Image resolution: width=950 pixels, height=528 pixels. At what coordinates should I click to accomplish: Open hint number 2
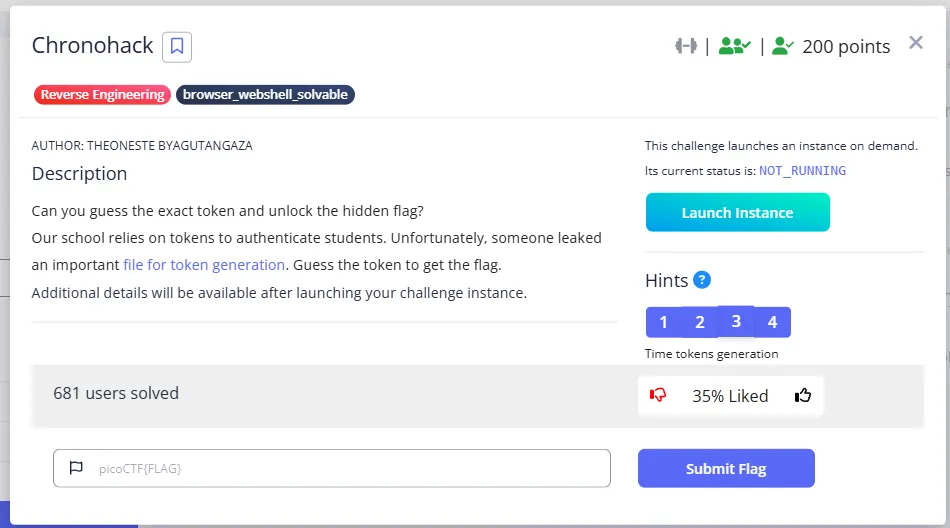click(x=700, y=322)
